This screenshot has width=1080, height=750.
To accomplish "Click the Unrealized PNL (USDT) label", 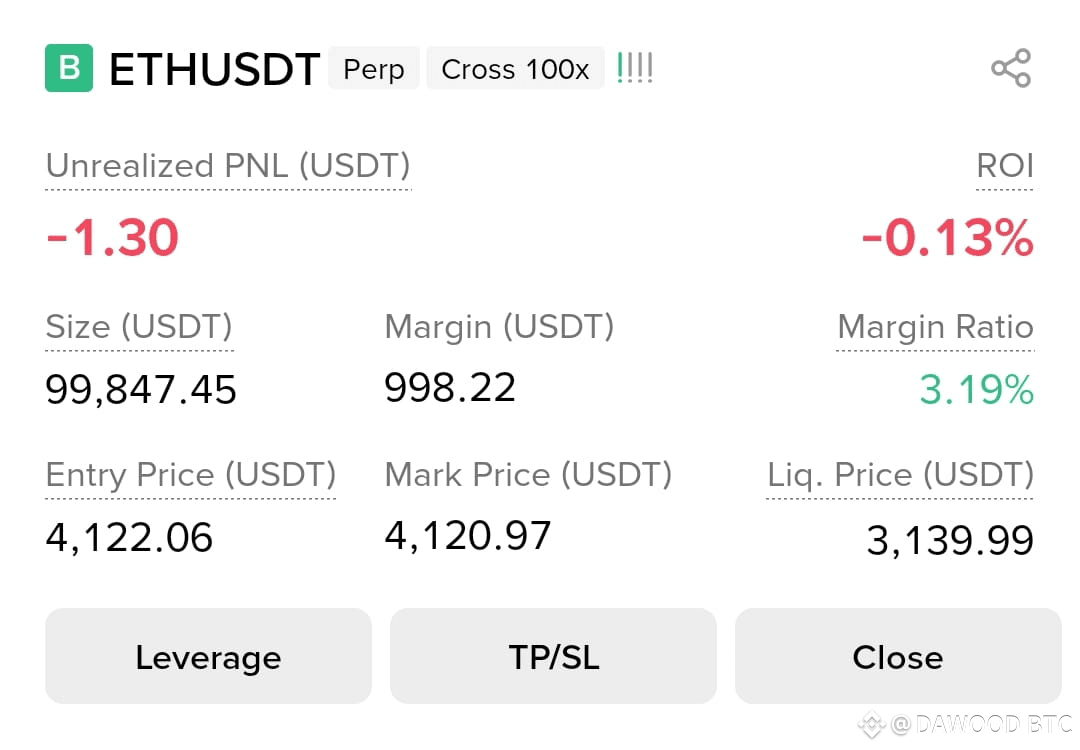I will click(x=228, y=166).
